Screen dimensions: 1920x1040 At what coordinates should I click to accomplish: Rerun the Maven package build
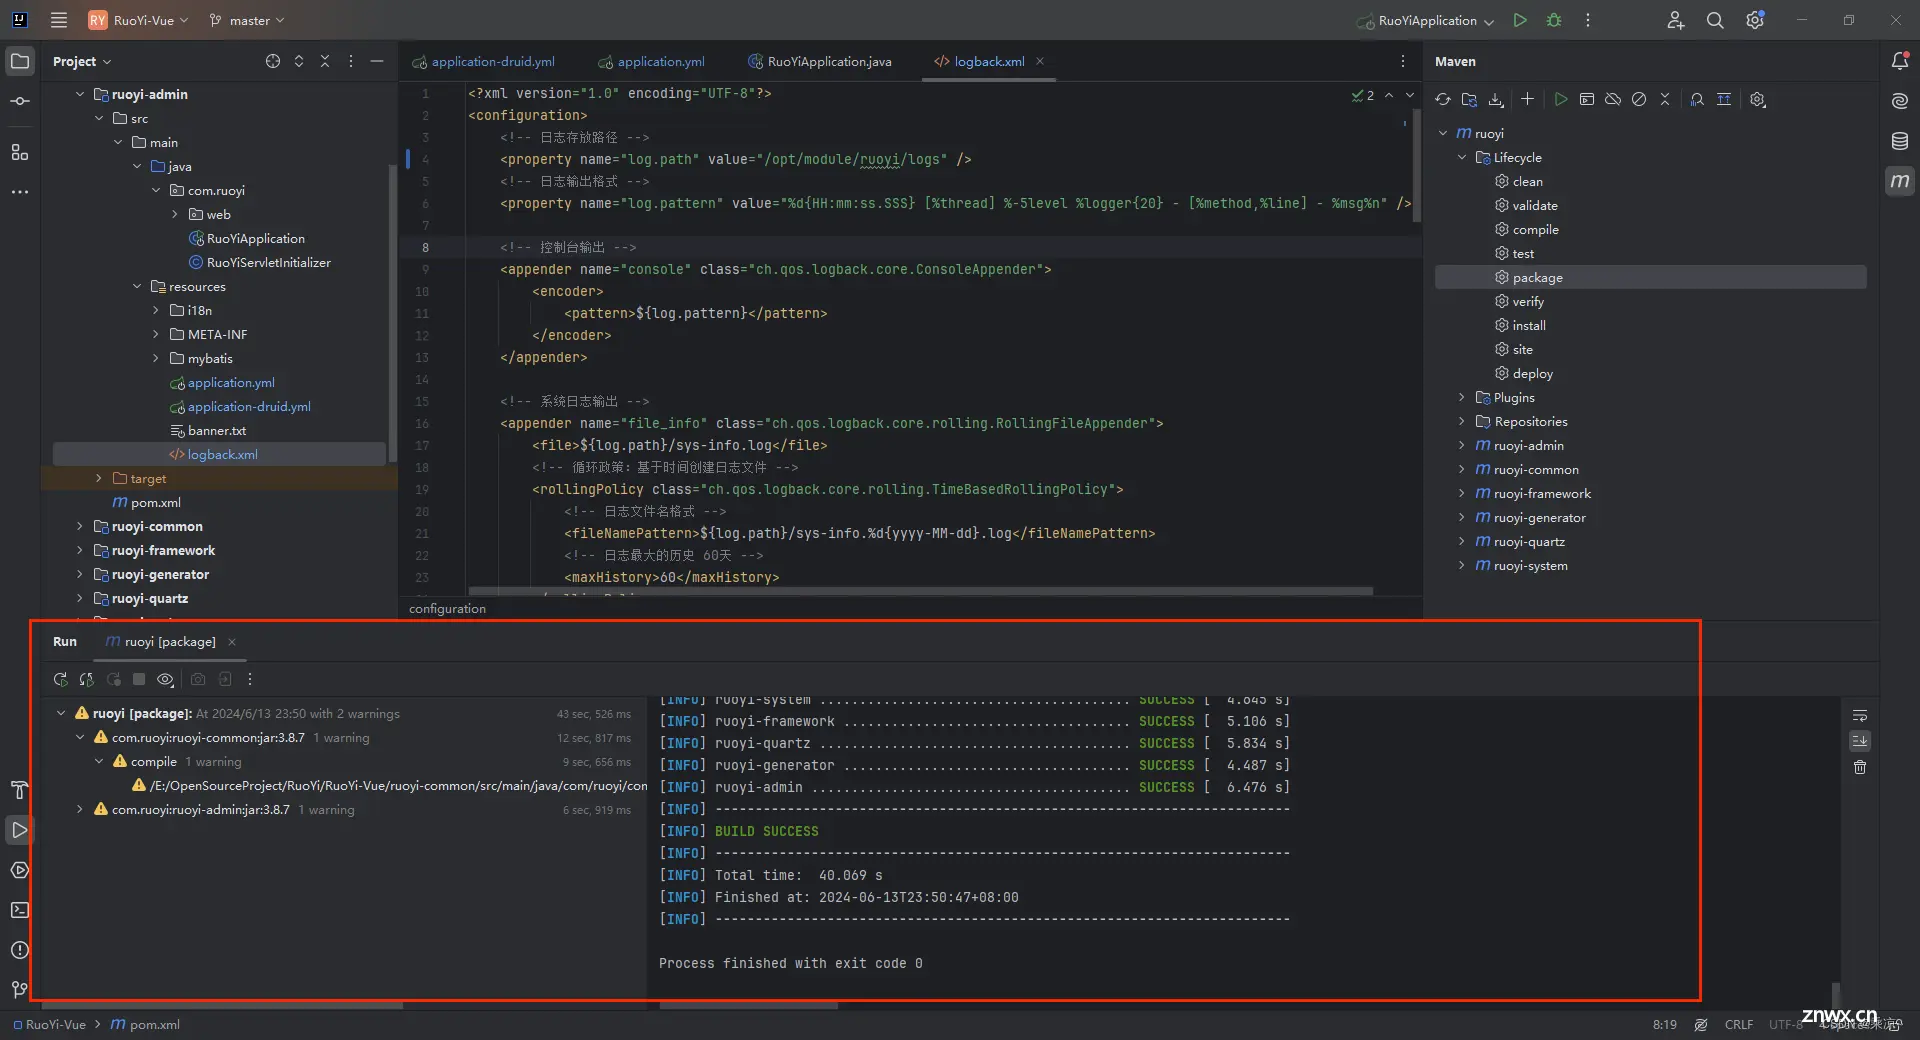tap(61, 679)
